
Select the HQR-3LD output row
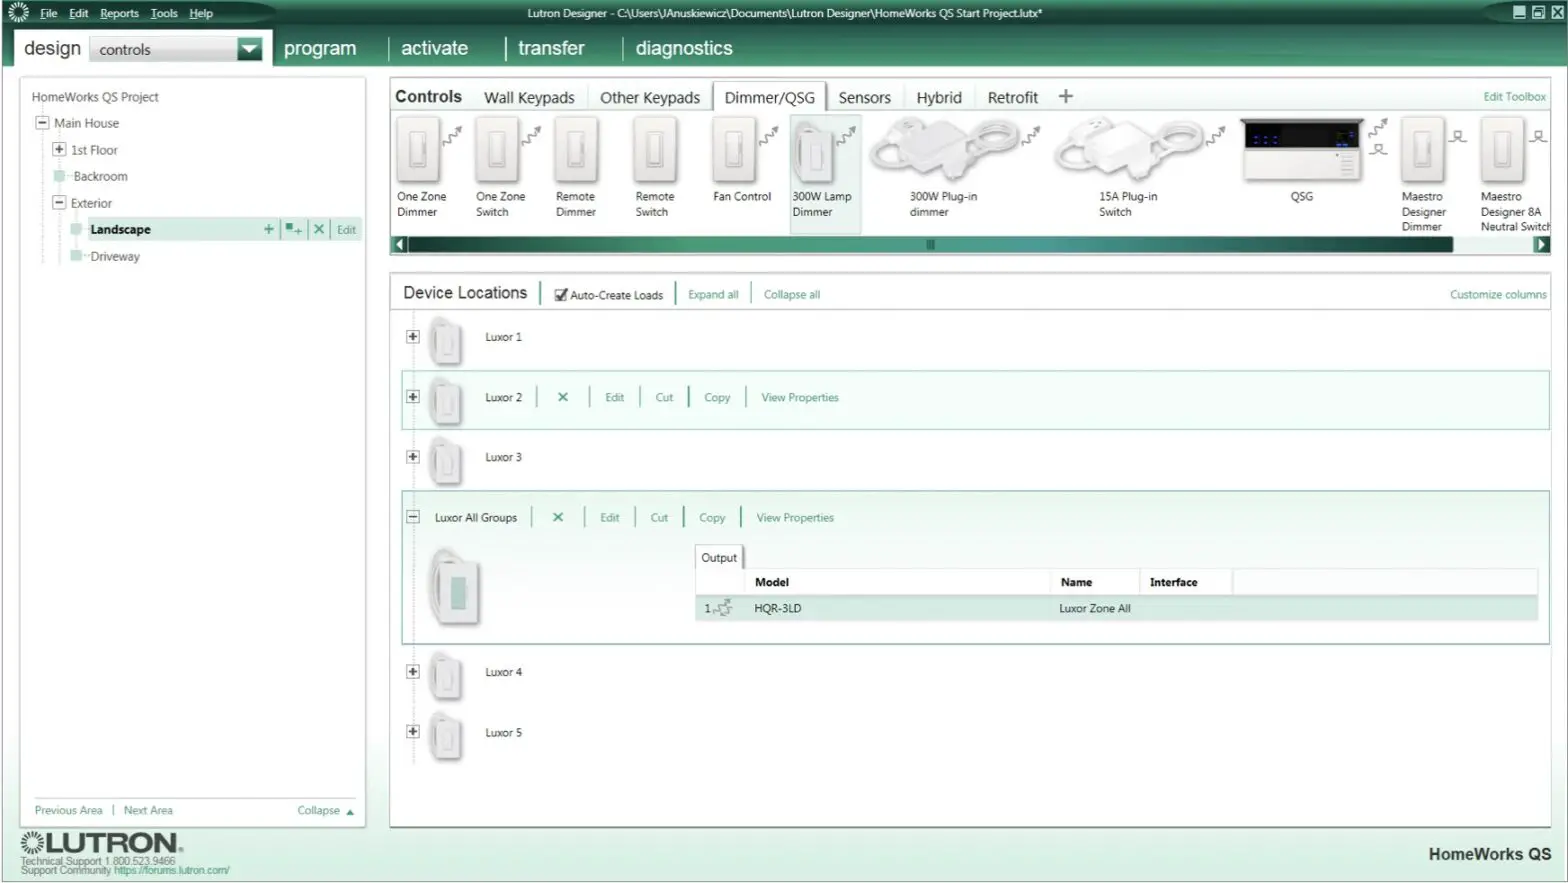coord(1116,608)
